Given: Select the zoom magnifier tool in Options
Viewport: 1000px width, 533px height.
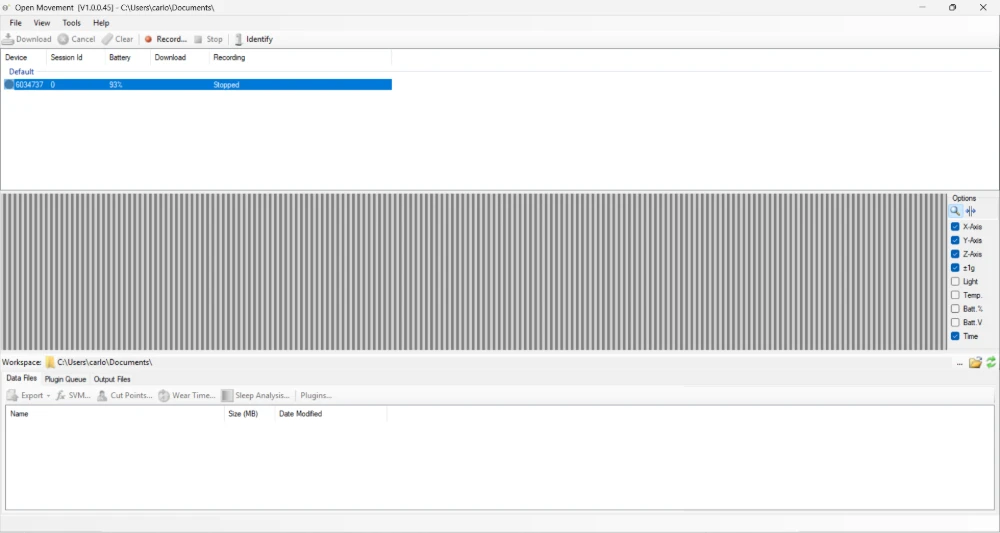Looking at the screenshot, I should (x=955, y=211).
